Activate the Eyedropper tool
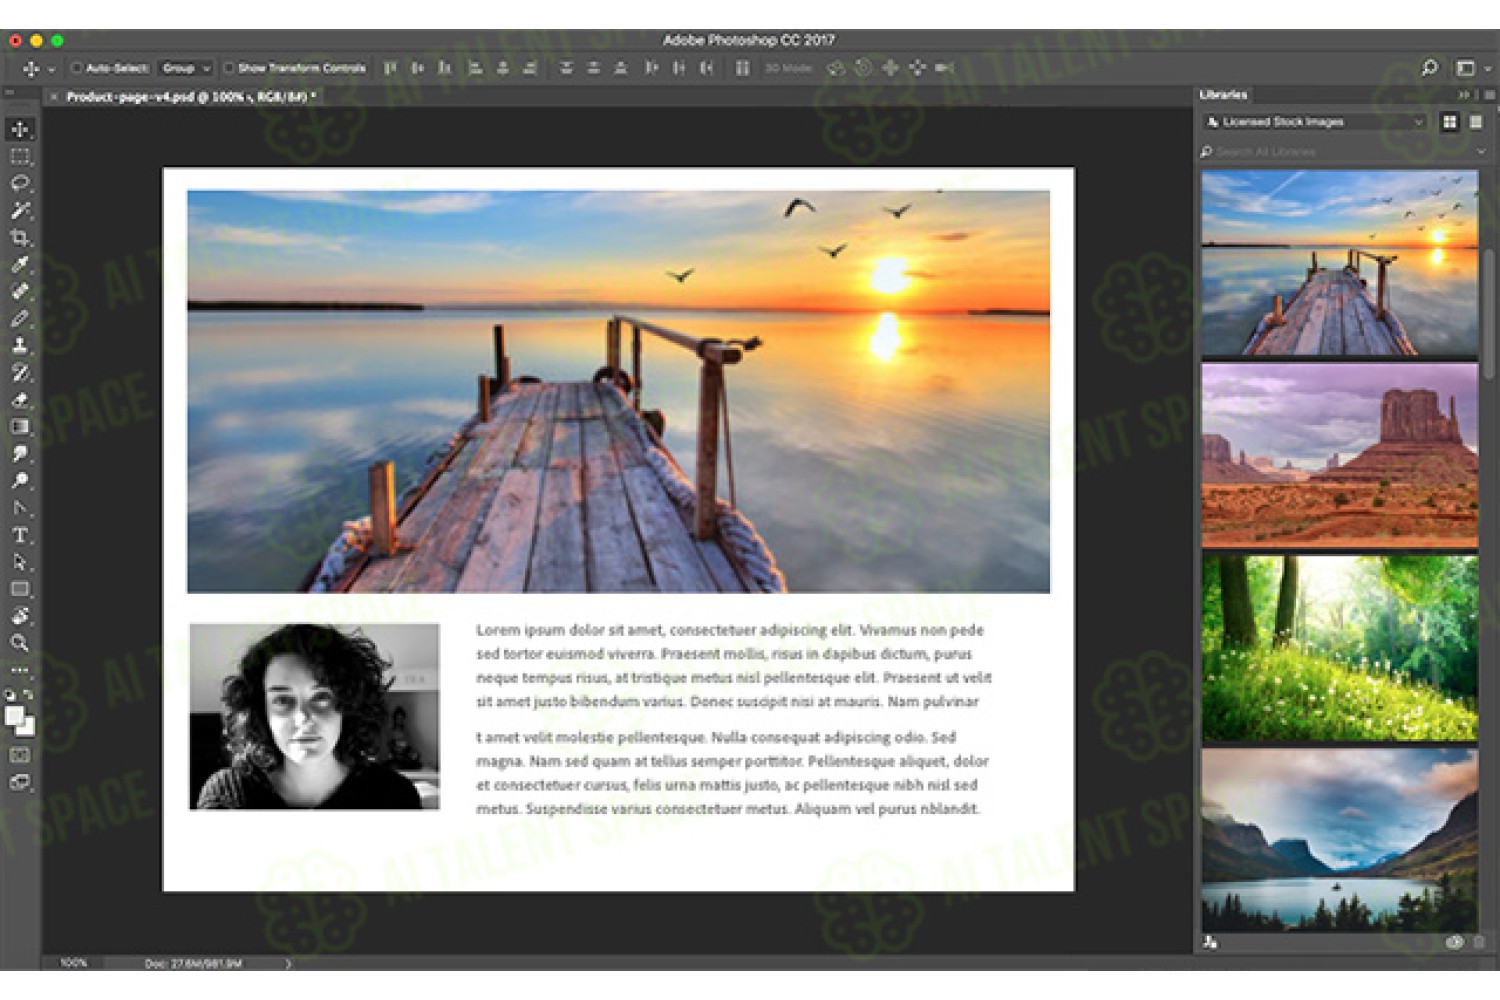Image resolution: width=1500 pixels, height=1000 pixels. pos(20,265)
